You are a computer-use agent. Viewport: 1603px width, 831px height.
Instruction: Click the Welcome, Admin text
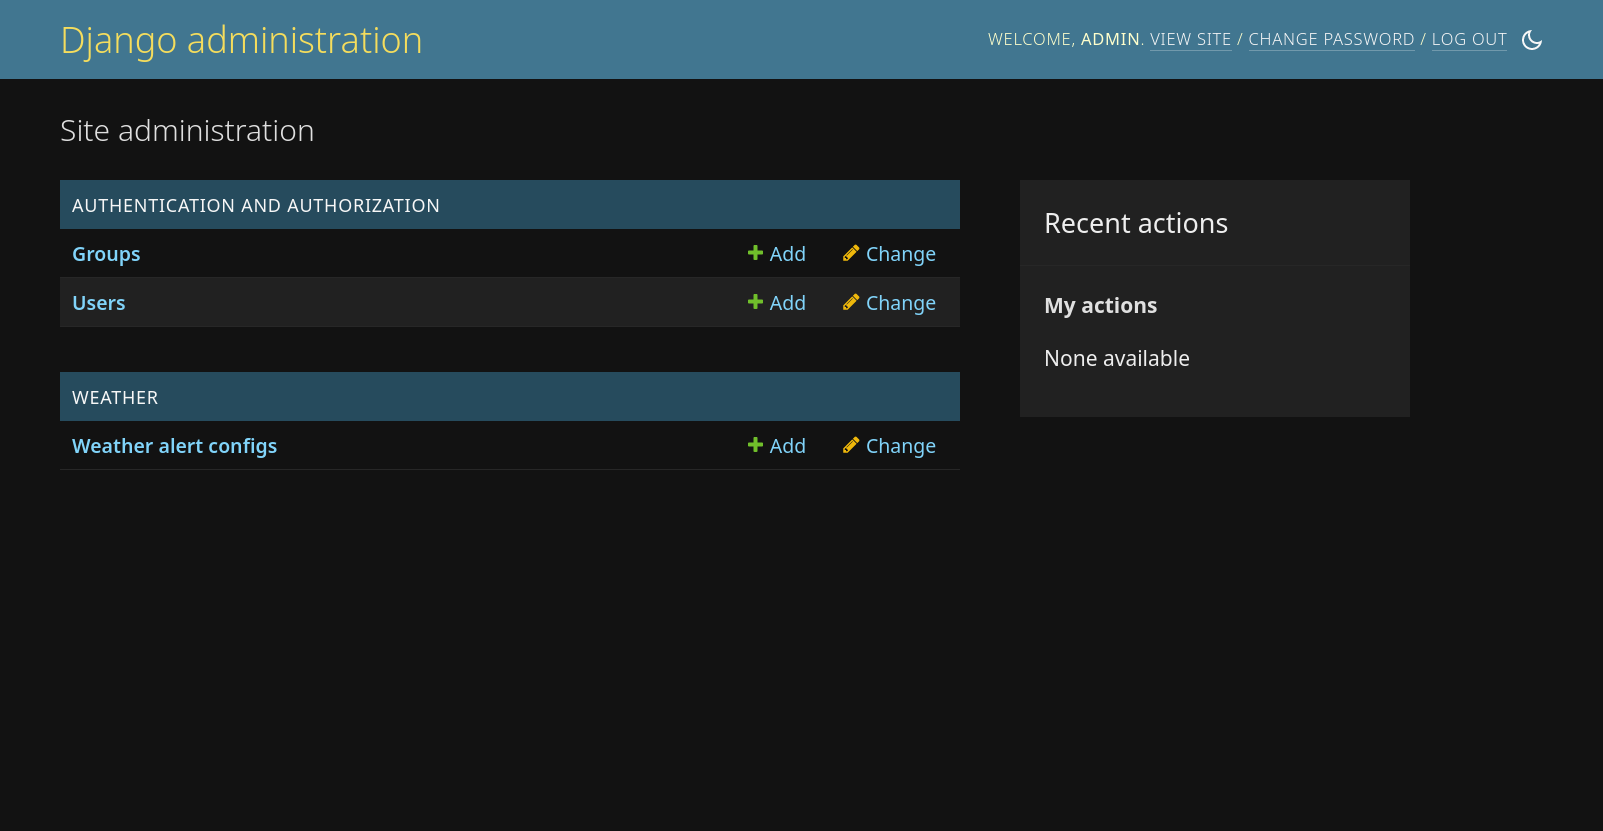(x=1066, y=39)
